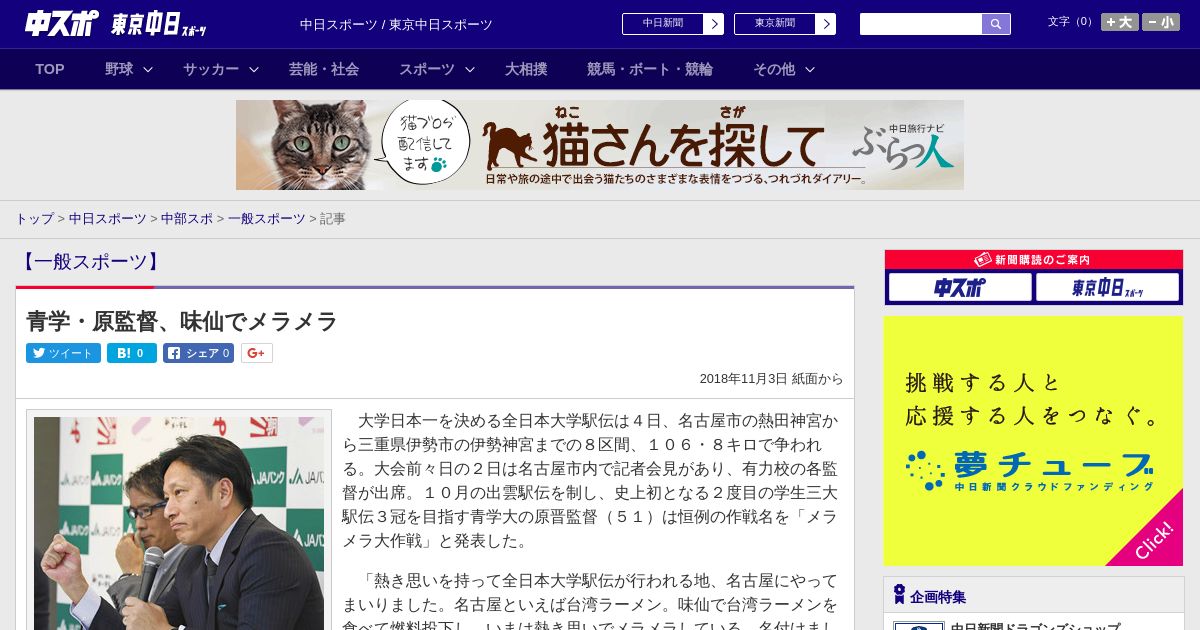Expand the その他 menu
The width and height of the screenshot is (1200, 630).
coord(784,69)
